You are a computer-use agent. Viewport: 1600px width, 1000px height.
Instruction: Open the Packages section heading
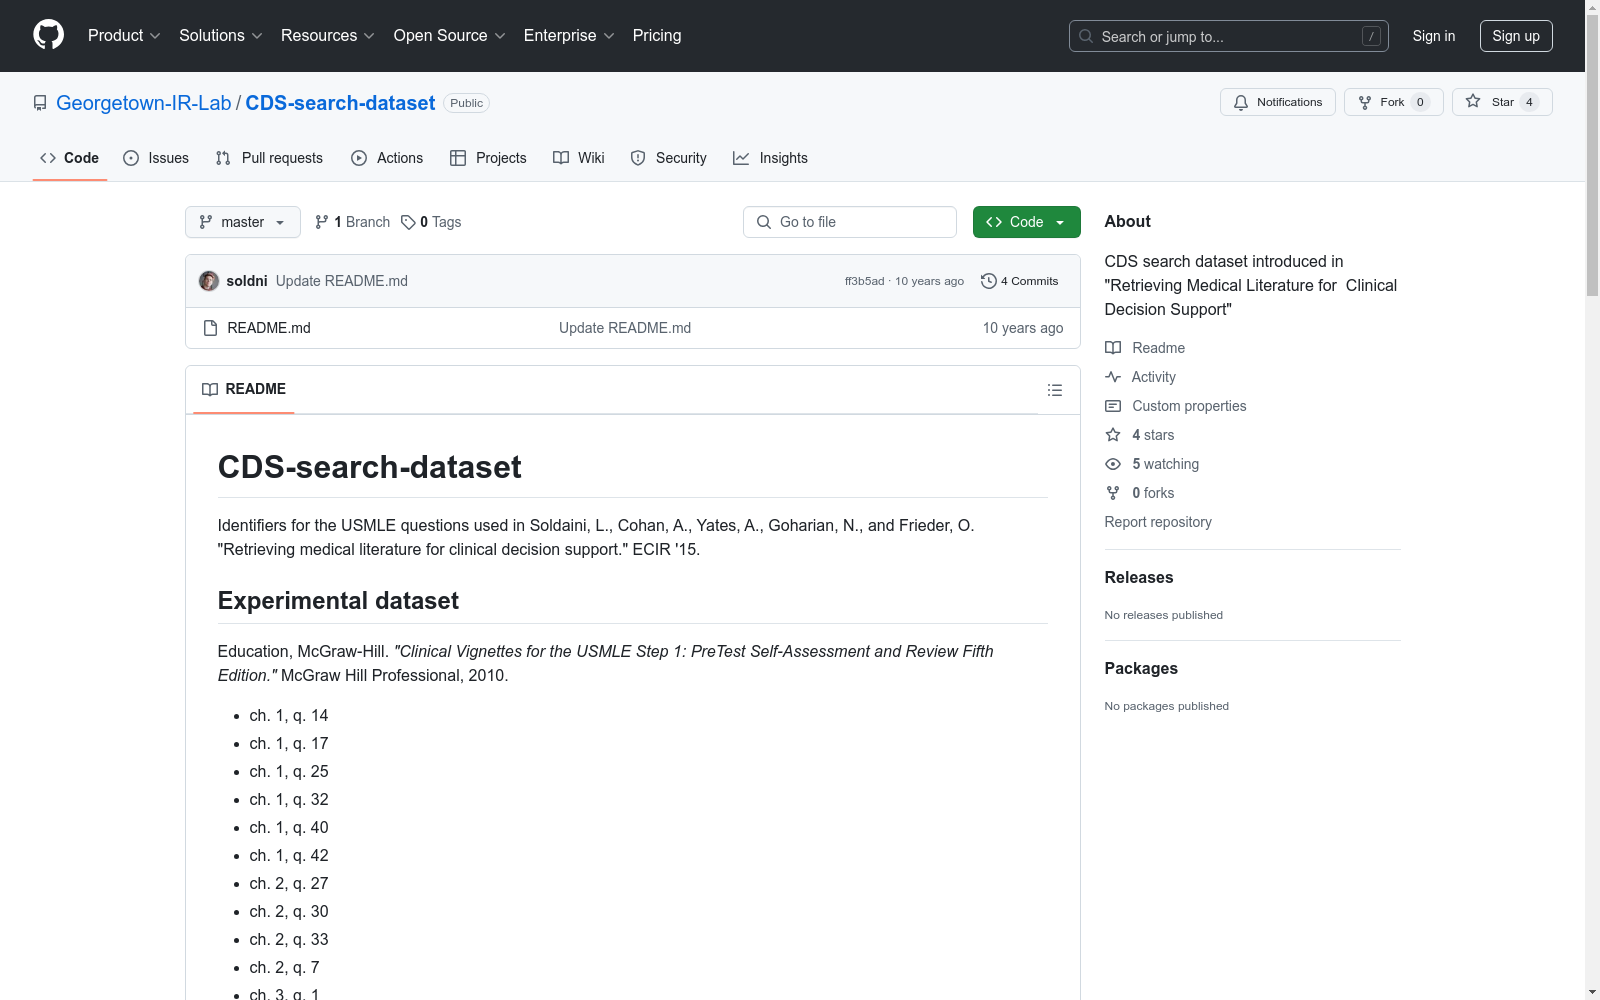tap(1141, 668)
